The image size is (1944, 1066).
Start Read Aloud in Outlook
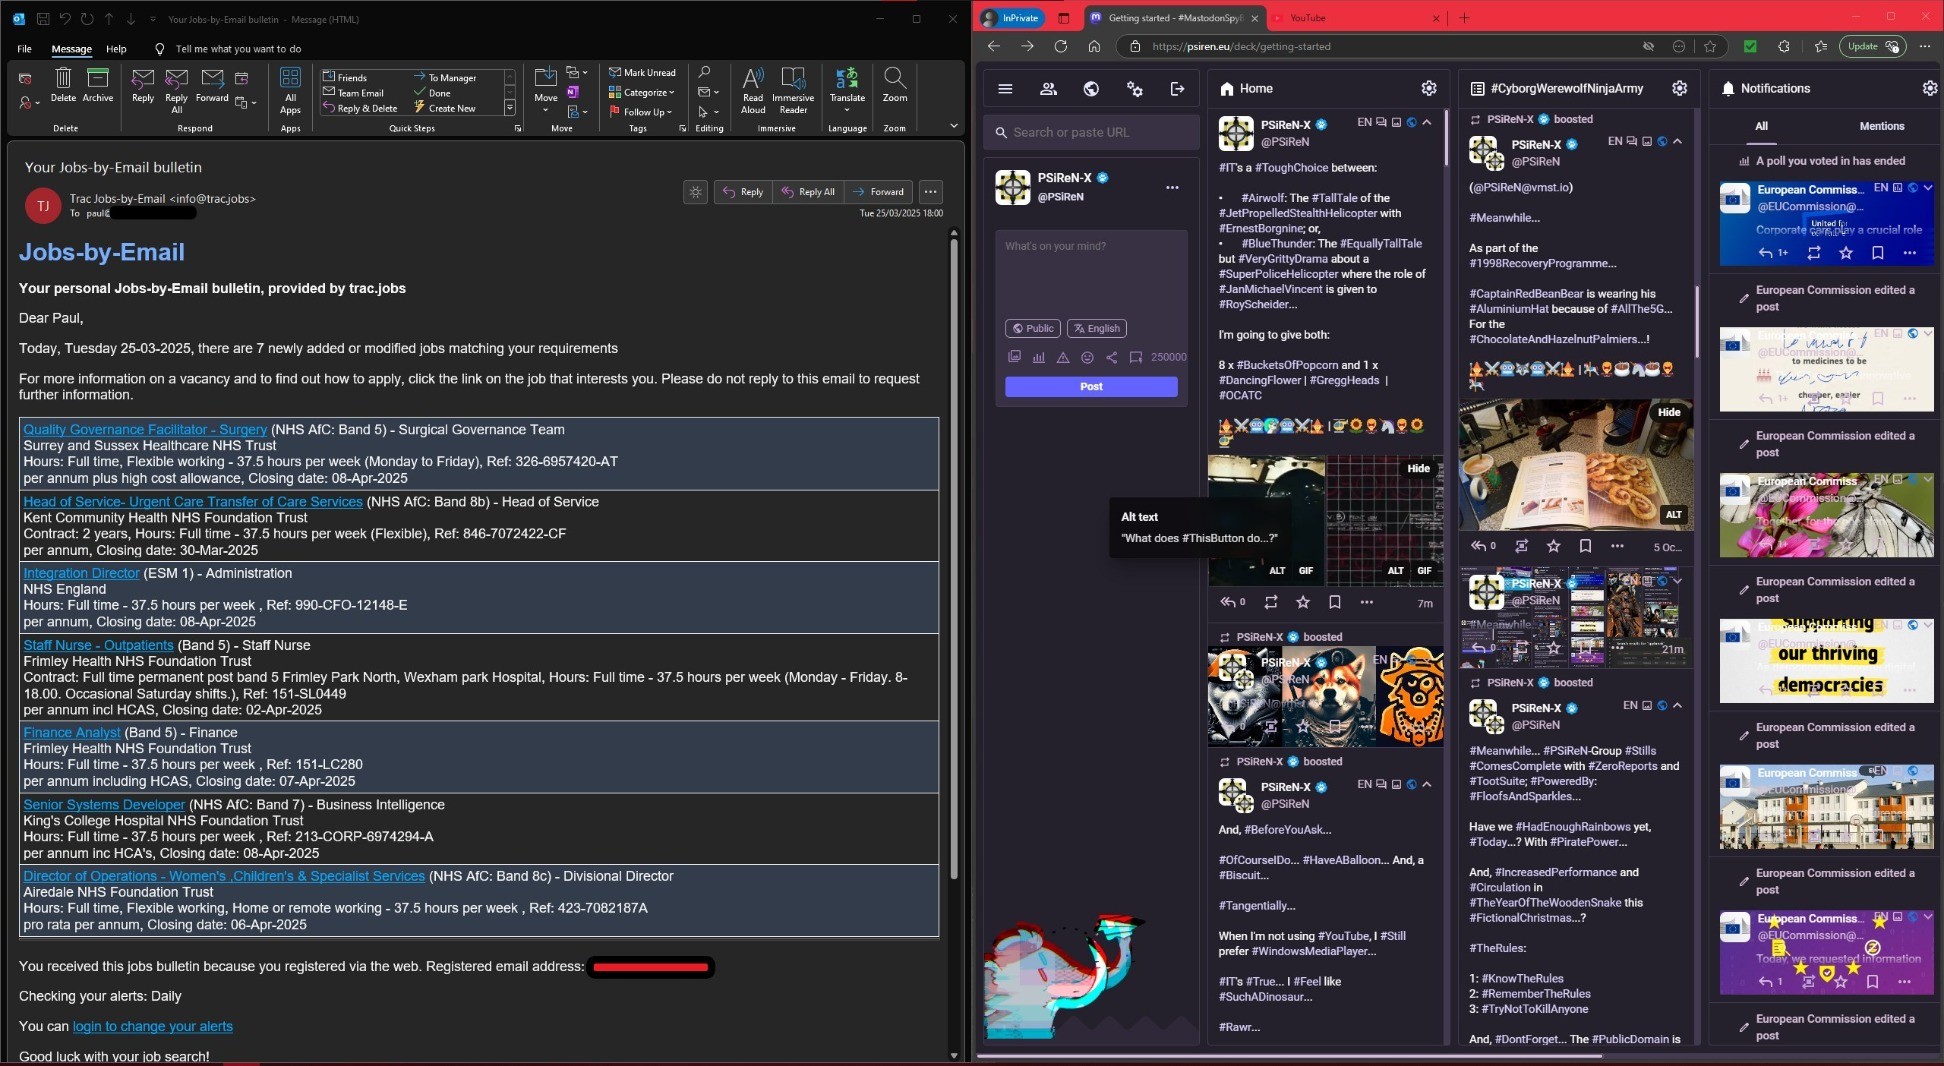point(753,90)
